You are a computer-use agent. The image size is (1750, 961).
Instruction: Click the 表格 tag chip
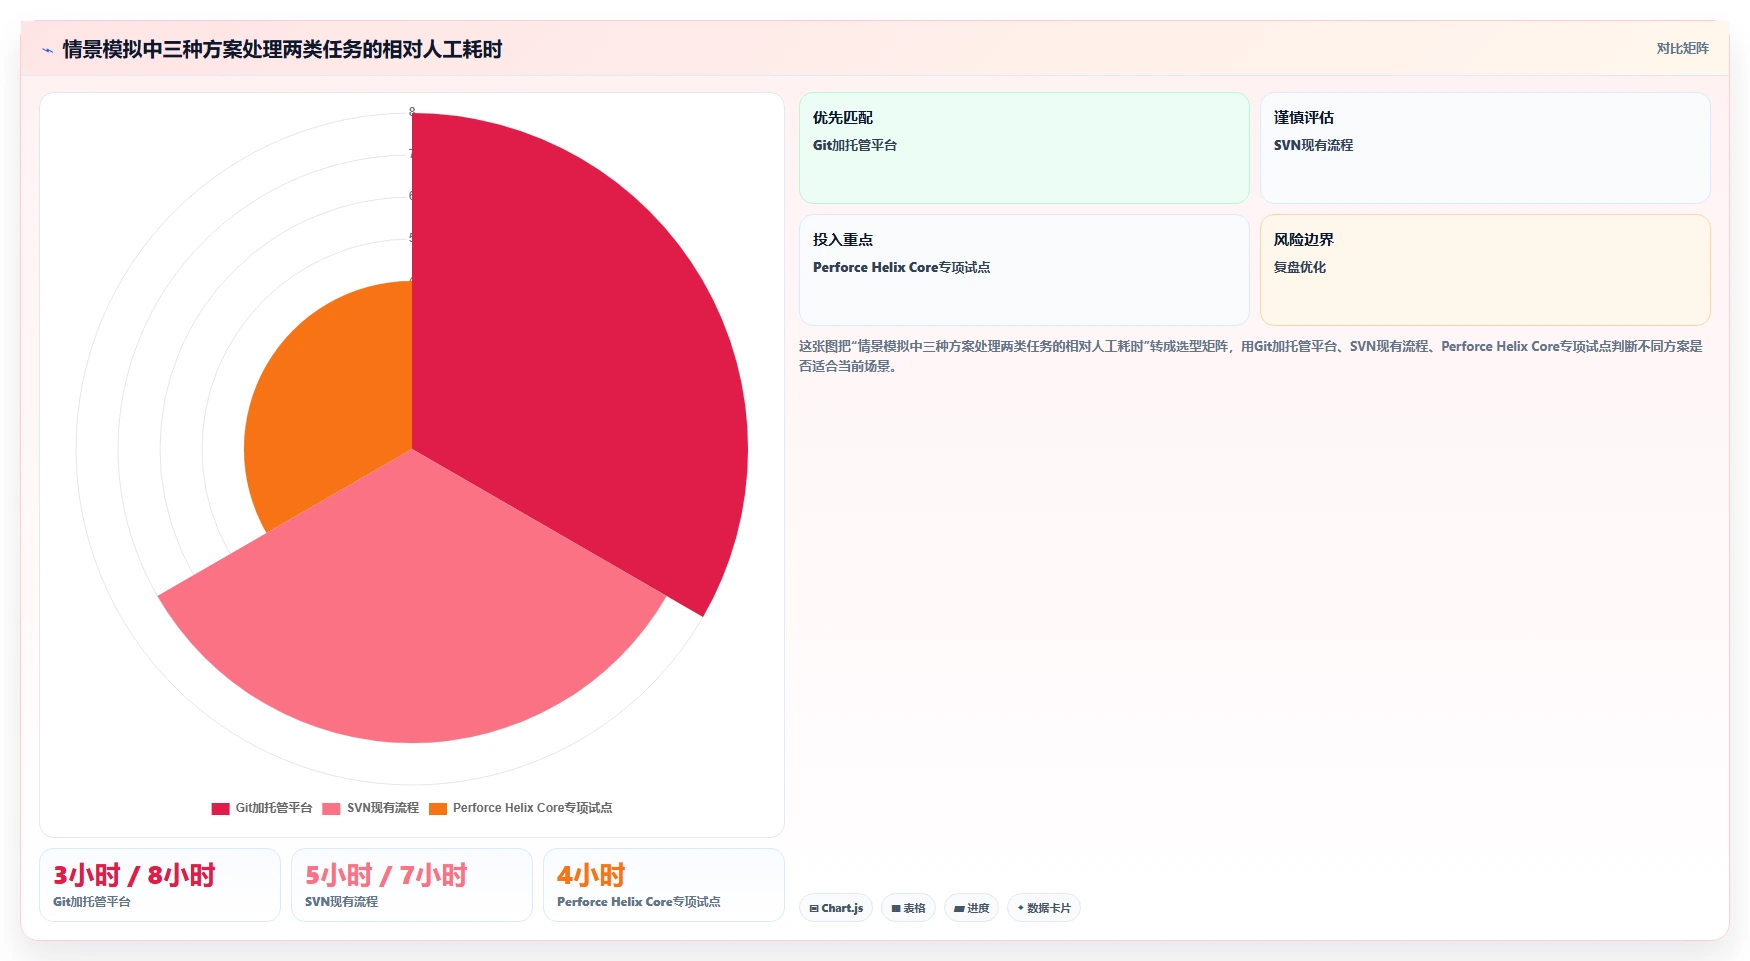[x=908, y=908]
